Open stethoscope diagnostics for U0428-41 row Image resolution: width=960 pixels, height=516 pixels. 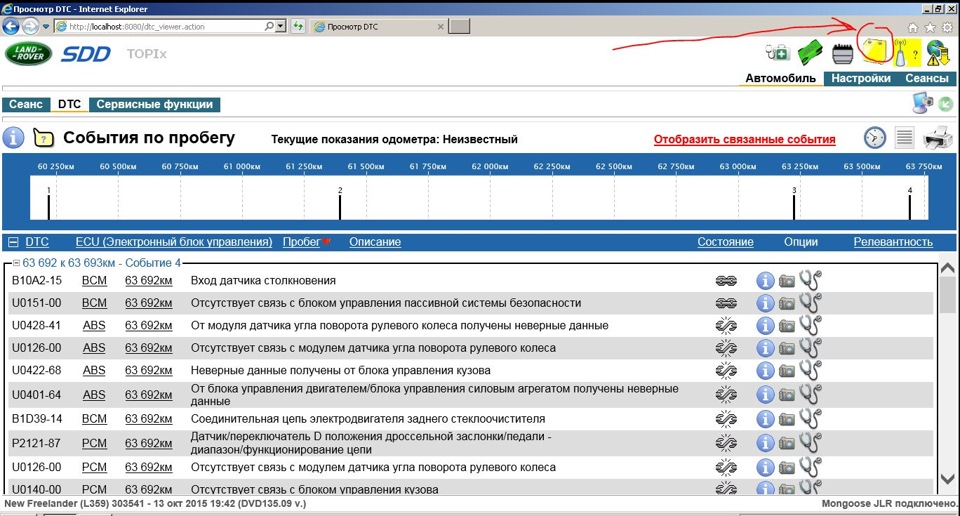[x=811, y=324]
